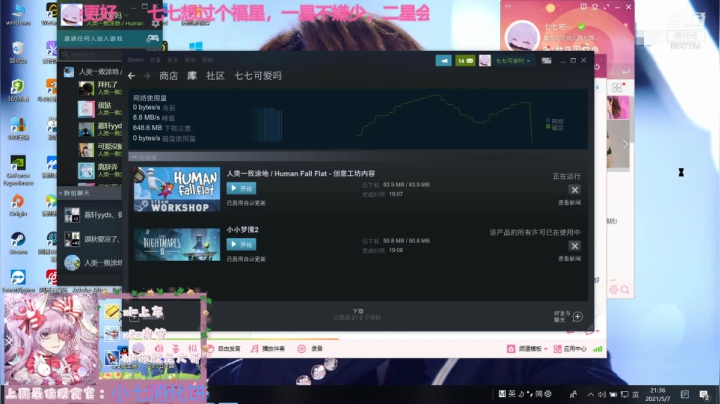Open the 好友 menu in Steam
720x404 pixels.
[x=173, y=60]
